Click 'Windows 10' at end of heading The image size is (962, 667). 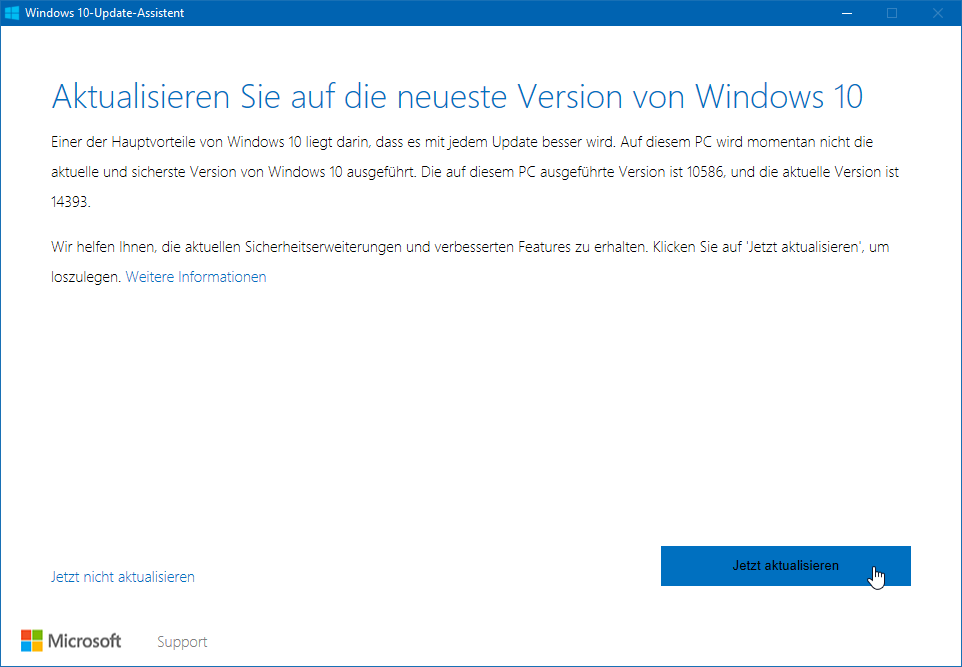pyautogui.click(x=778, y=97)
